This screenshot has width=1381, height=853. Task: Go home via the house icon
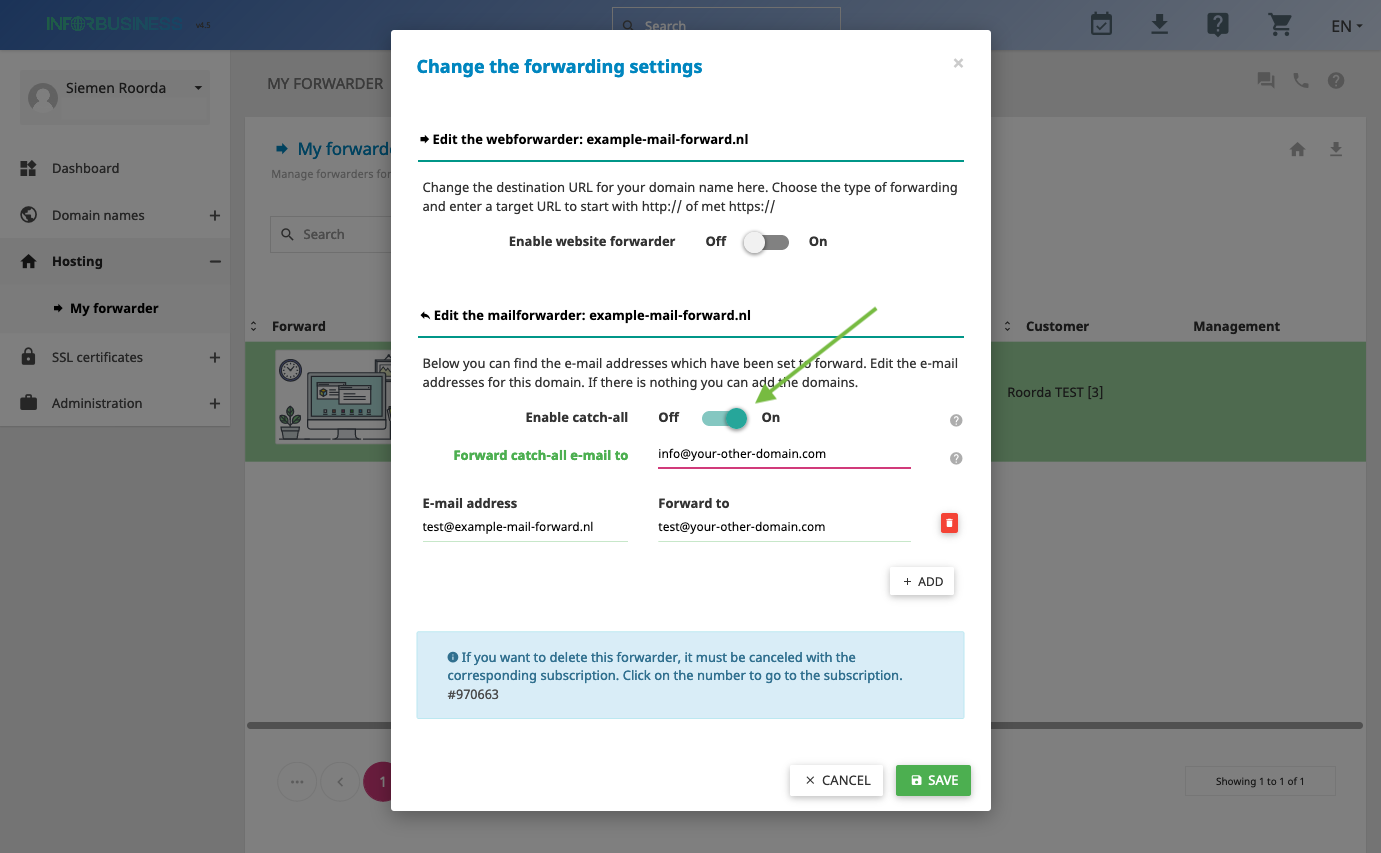coord(1297,150)
